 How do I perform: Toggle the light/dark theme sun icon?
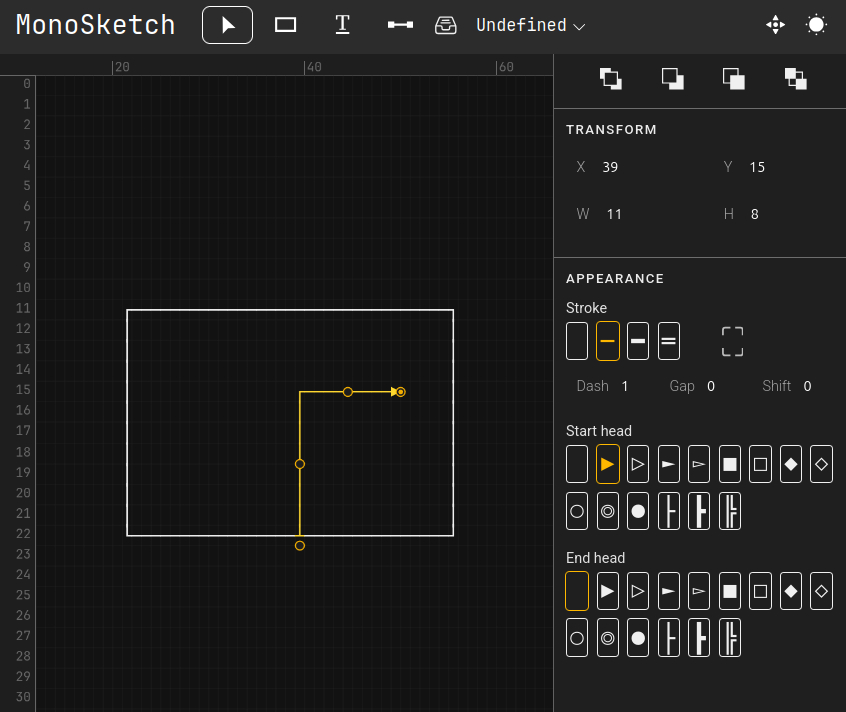click(x=817, y=25)
